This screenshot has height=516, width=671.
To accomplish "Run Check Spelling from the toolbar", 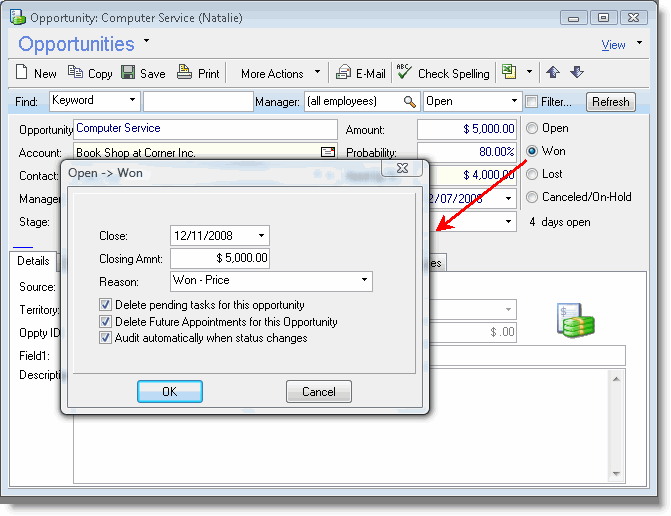I will [x=404, y=73].
